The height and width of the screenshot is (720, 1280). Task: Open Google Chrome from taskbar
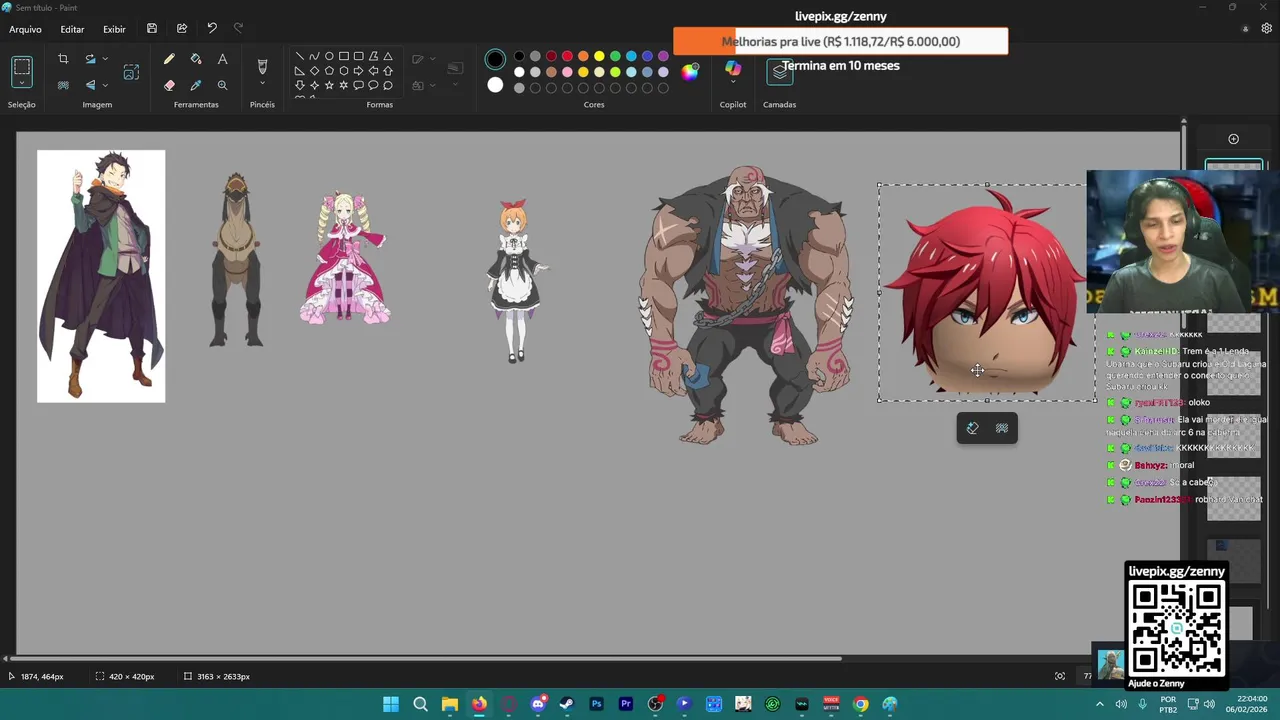pos(860,704)
